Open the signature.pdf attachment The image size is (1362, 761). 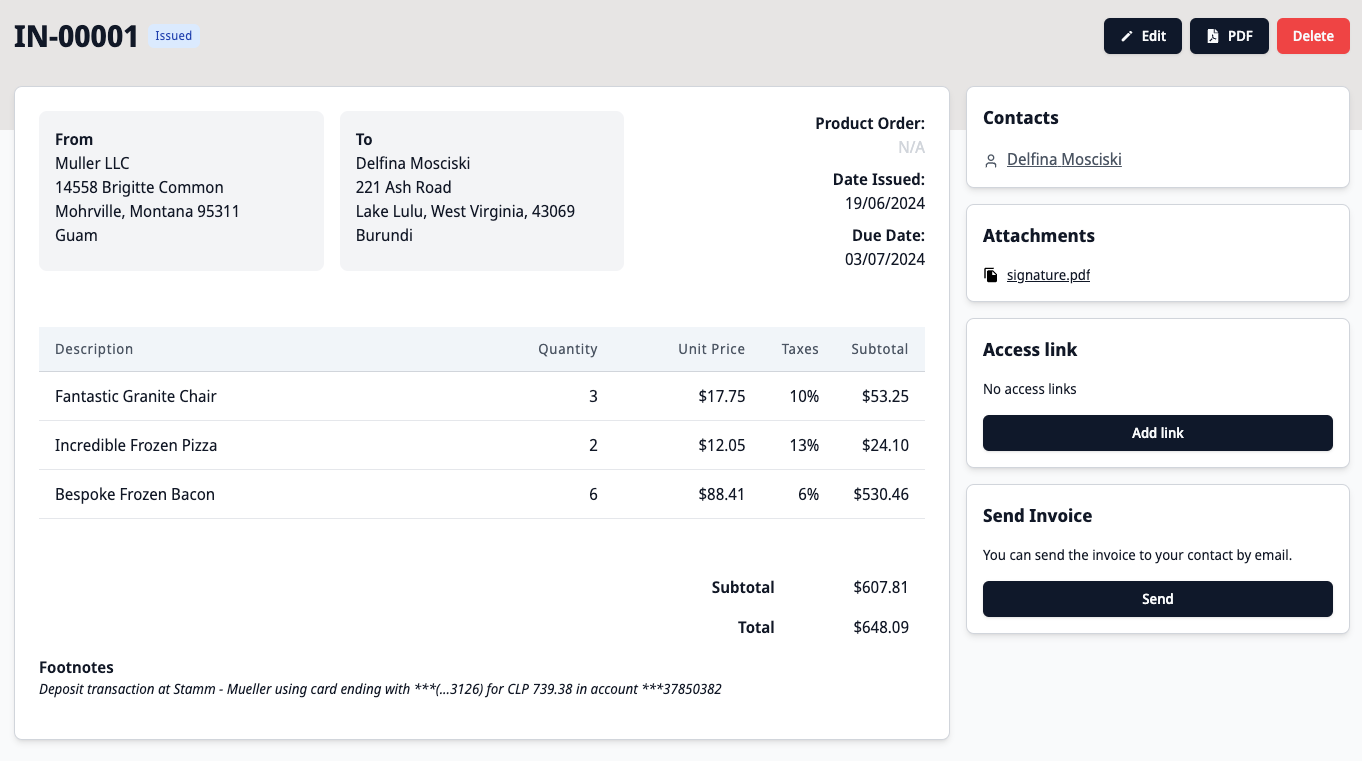pos(1048,275)
